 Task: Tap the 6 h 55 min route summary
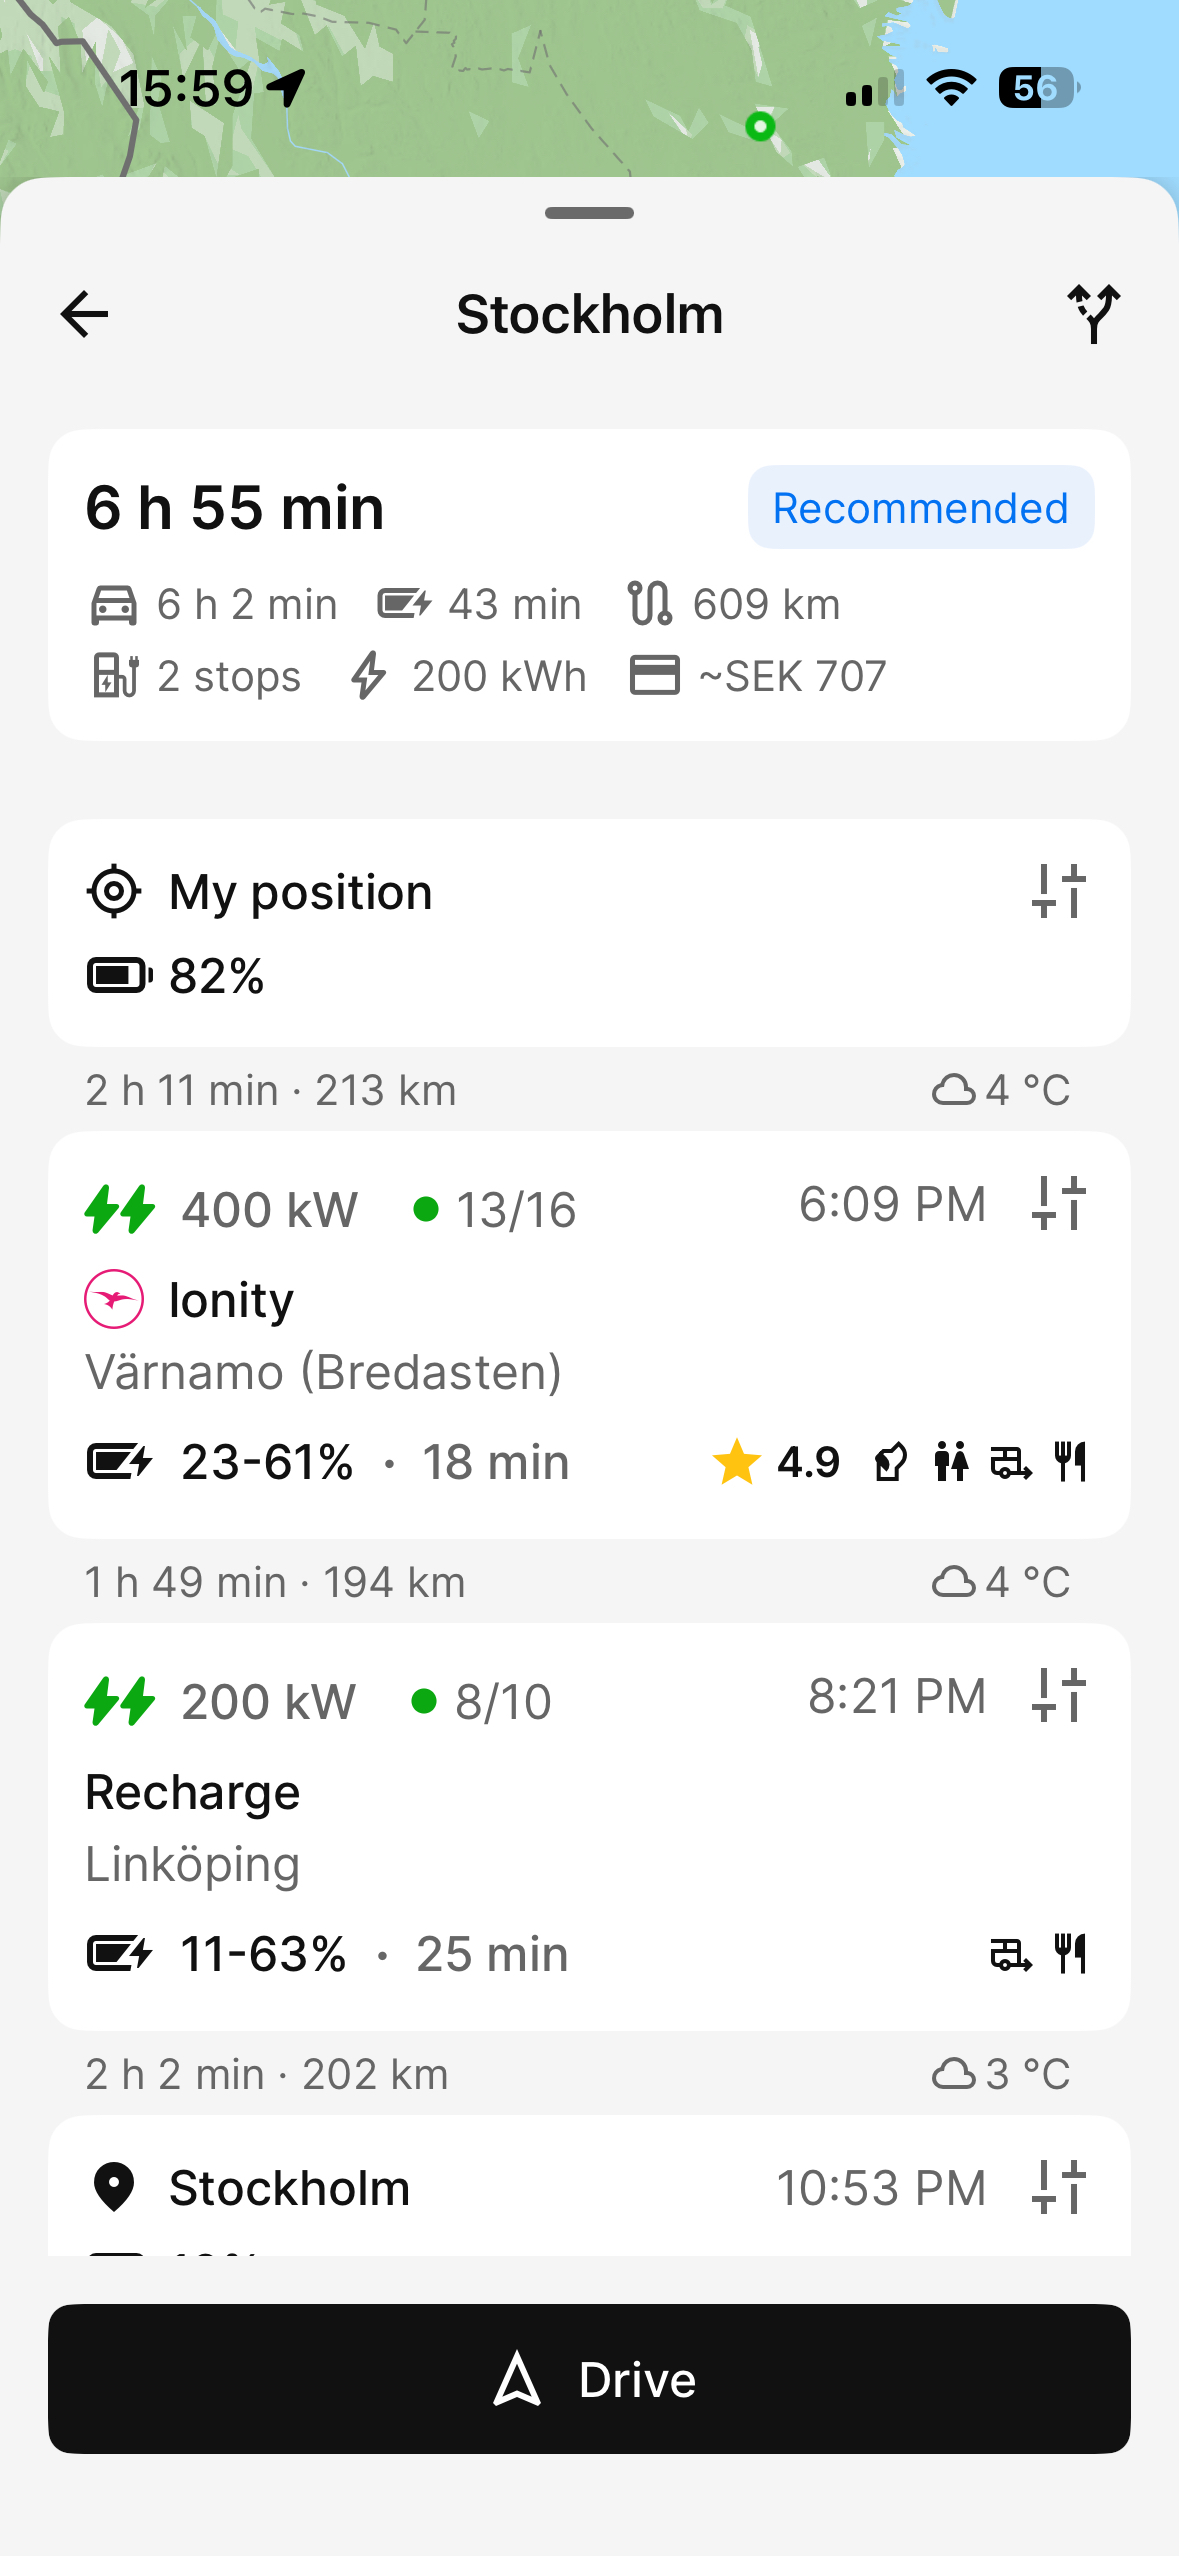pos(235,508)
